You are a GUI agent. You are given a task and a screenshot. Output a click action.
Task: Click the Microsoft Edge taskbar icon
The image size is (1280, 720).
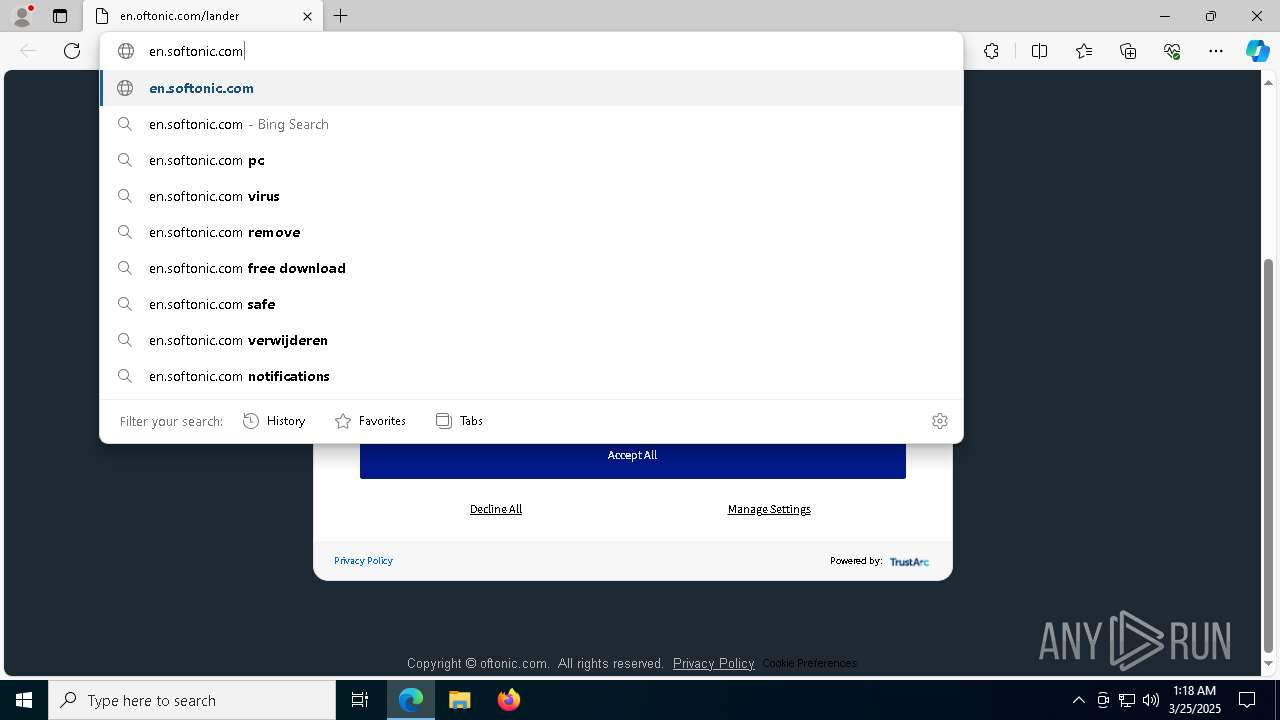411,700
